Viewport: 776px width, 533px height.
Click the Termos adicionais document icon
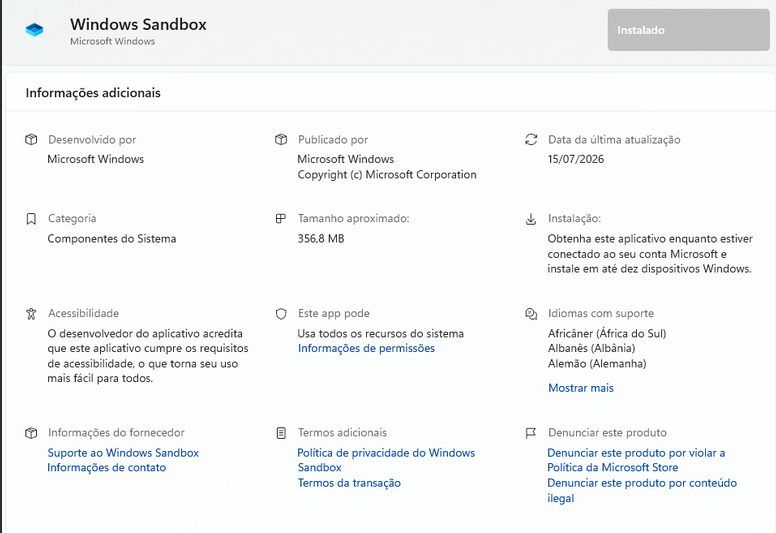click(x=281, y=433)
